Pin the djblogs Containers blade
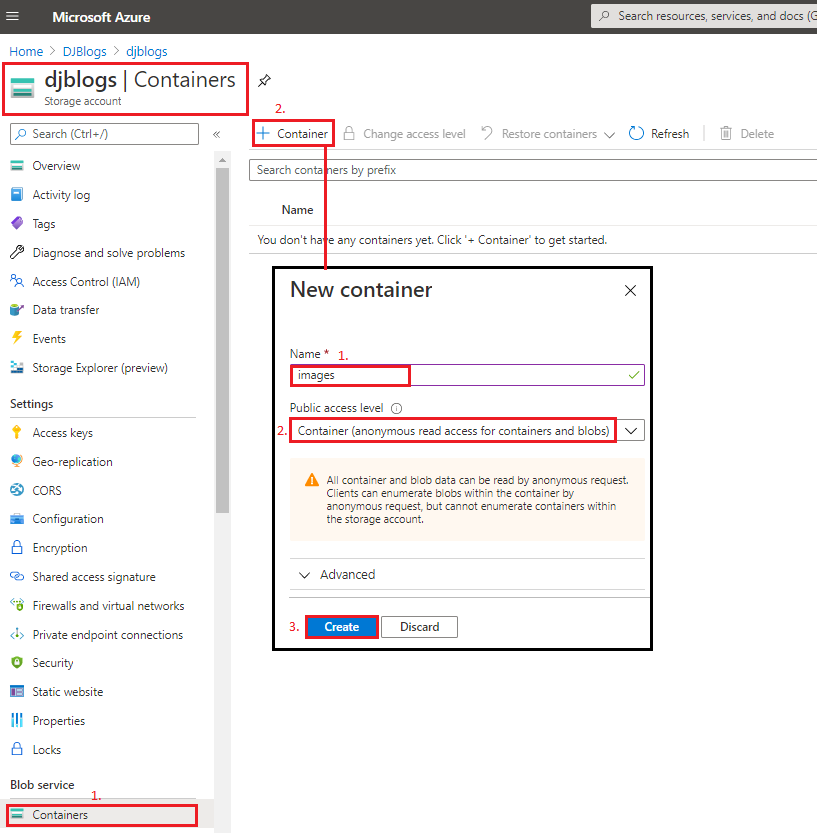The width and height of the screenshot is (817, 833). pyautogui.click(x=264, y=81)
